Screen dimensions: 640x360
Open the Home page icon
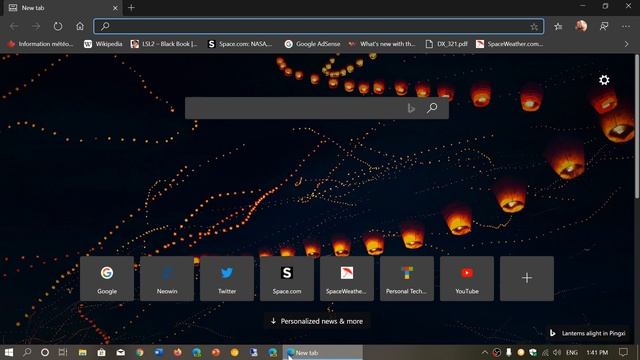pyautogui.click(x=80, y=27)
